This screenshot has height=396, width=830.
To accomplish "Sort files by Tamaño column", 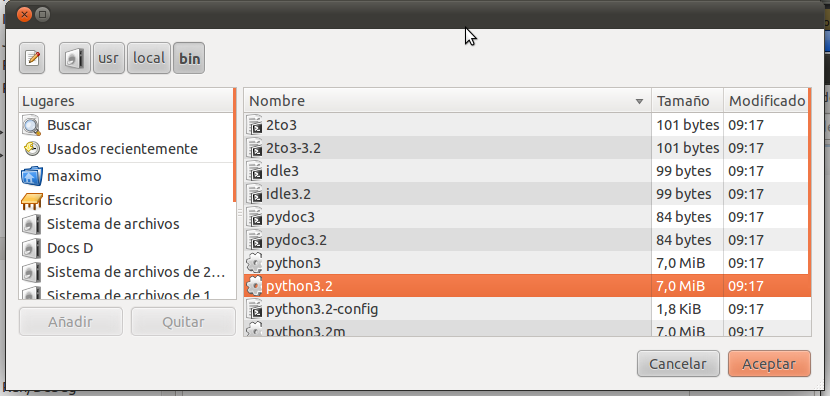I will (x=687, y=101).
